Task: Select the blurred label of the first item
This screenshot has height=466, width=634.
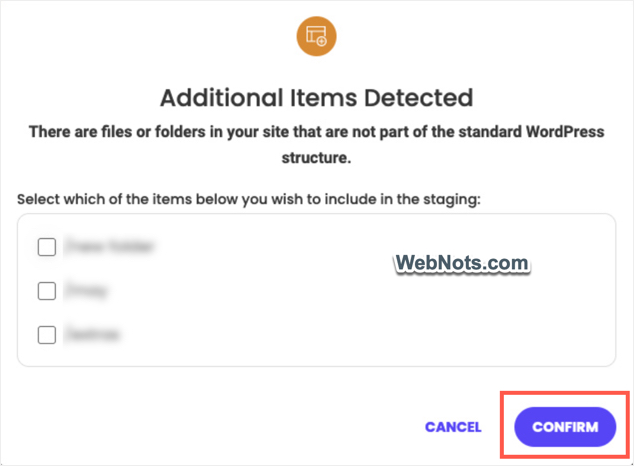Action: pyautogui.click(x=95, y=246)
